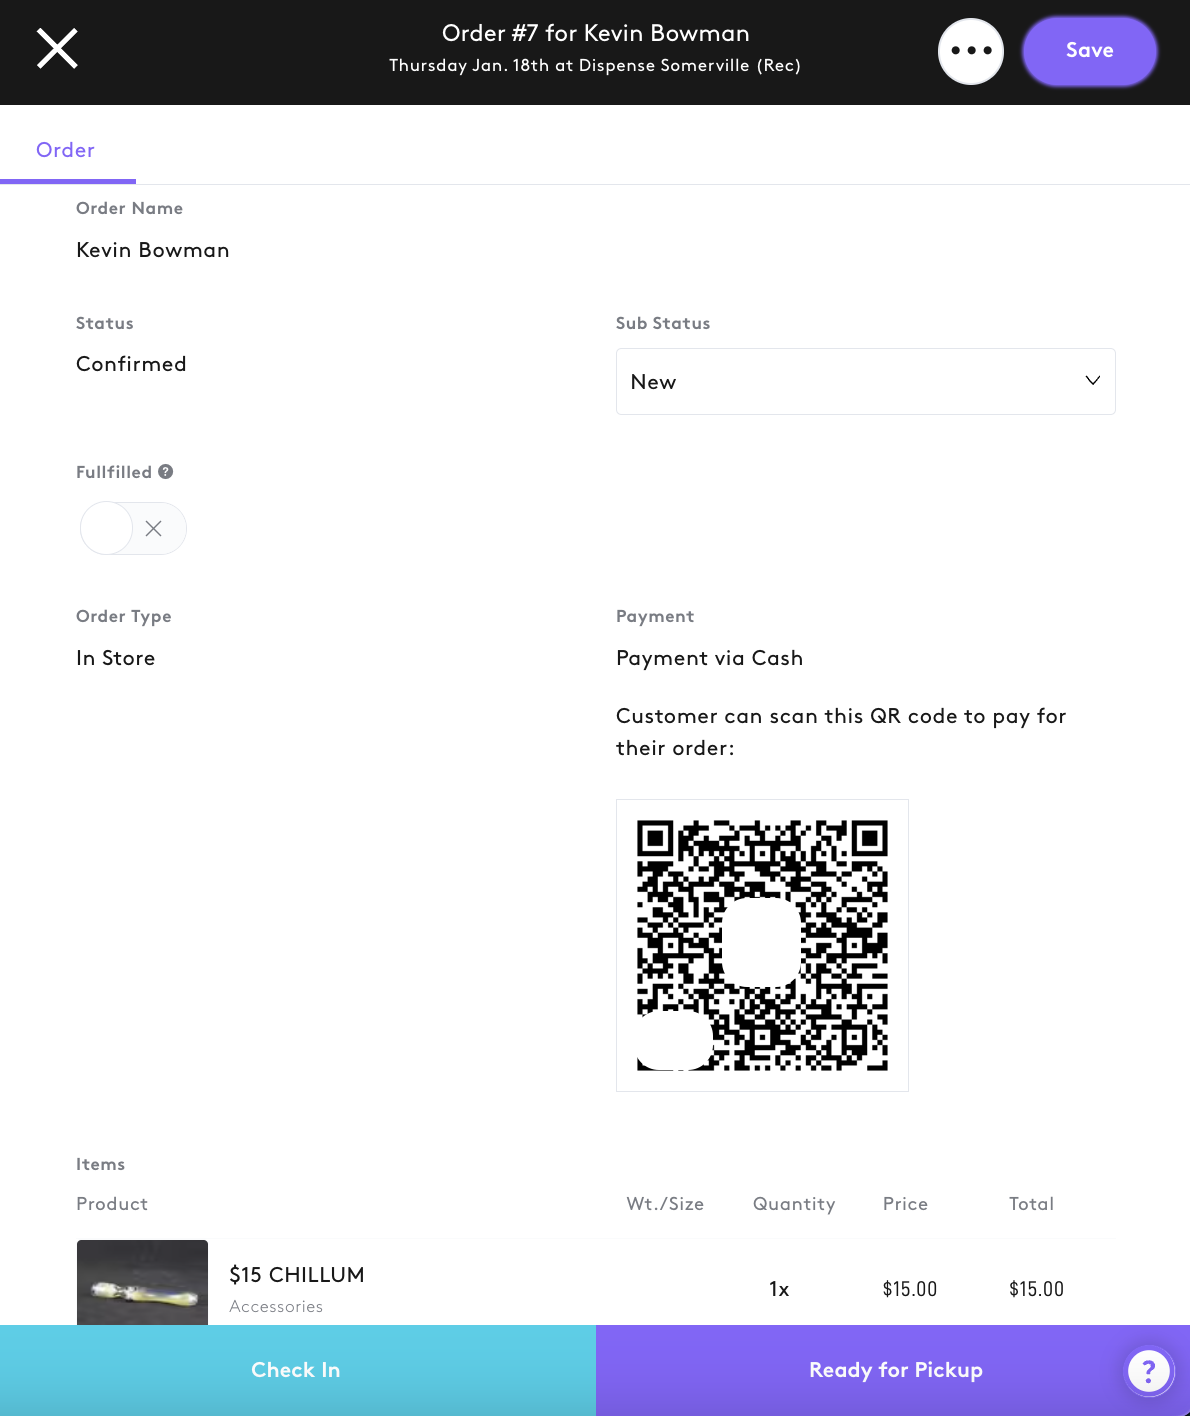Close the order view with X icon
The width and height of the screenshot is (1190, 1416).
(x=57, y=48)
